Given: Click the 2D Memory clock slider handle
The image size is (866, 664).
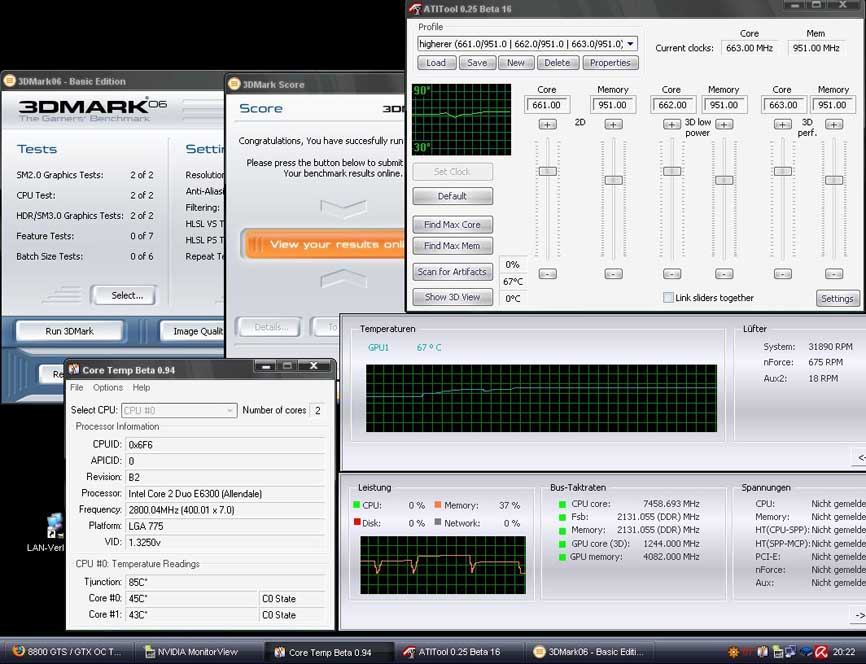Looking at the screenshot, I should tap(613, 180).
